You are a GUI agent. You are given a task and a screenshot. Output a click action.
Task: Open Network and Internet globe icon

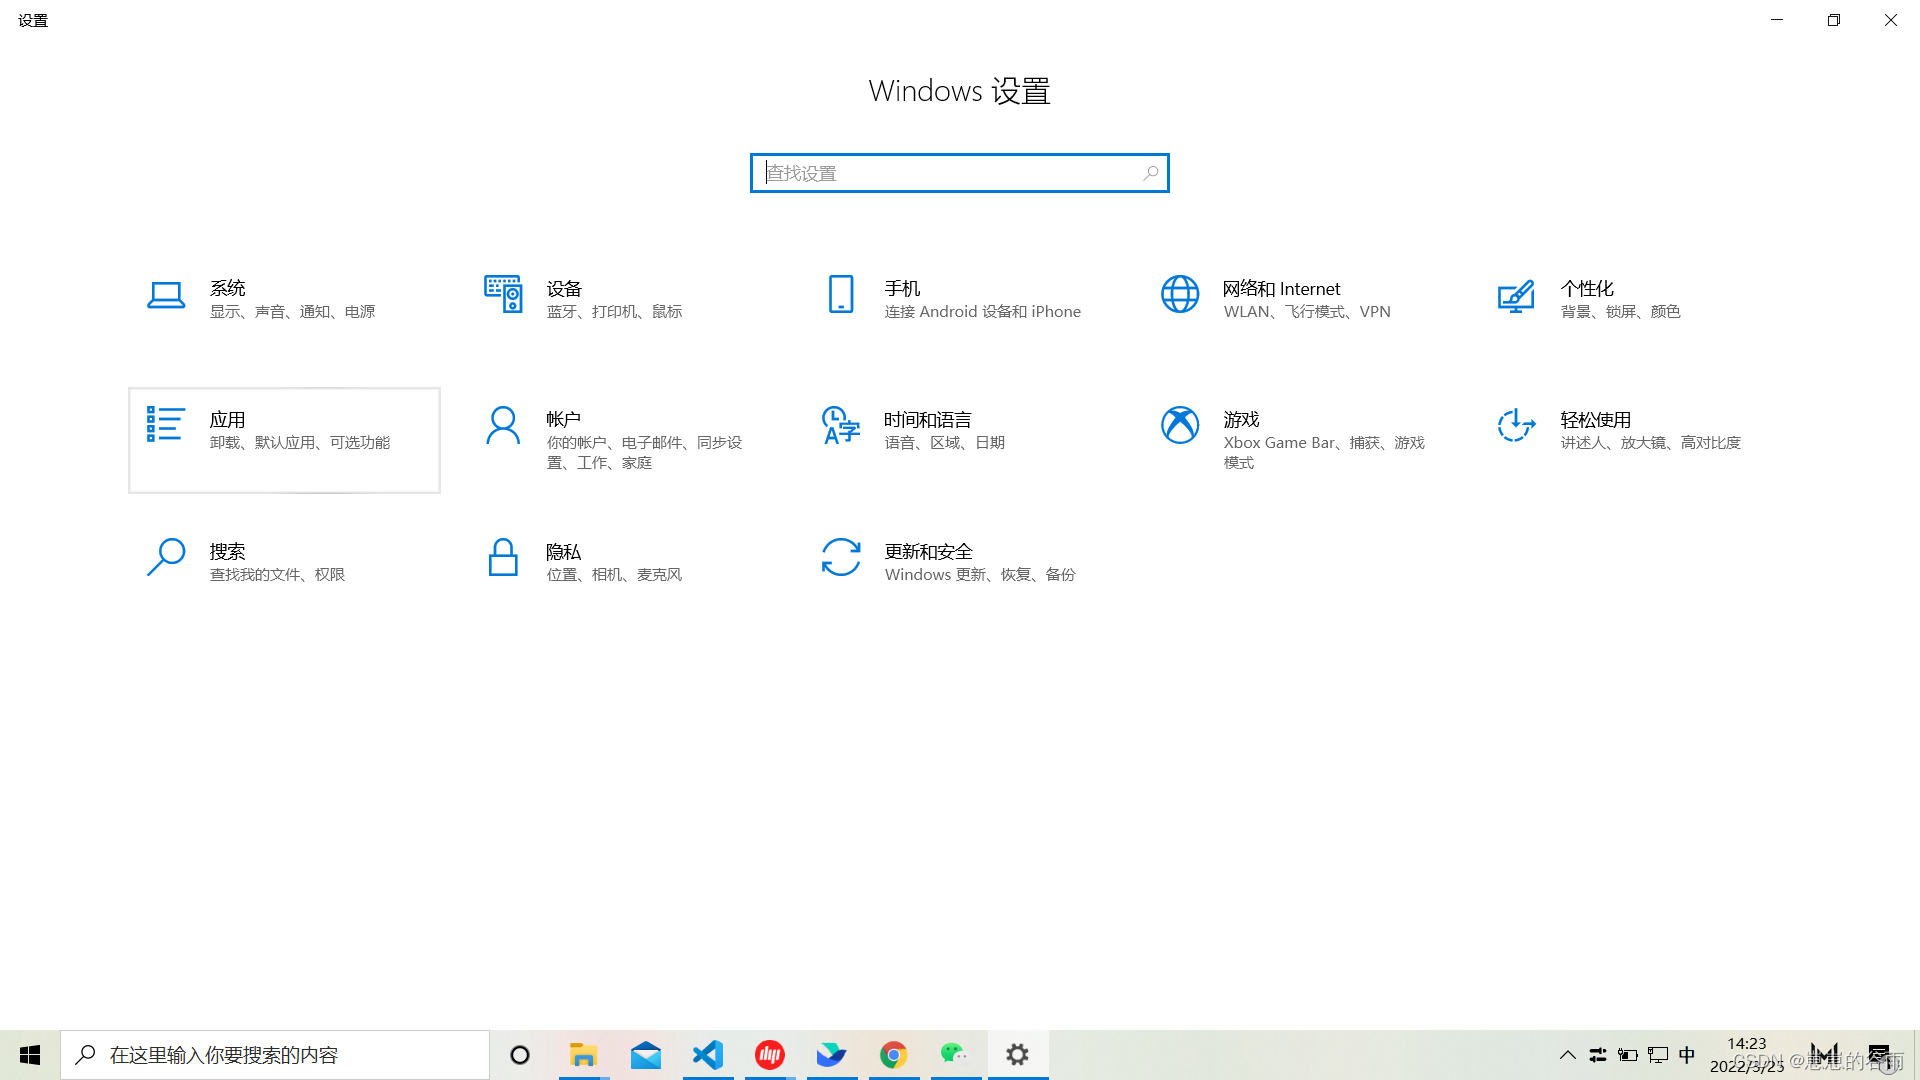(x=1180, y=295)
